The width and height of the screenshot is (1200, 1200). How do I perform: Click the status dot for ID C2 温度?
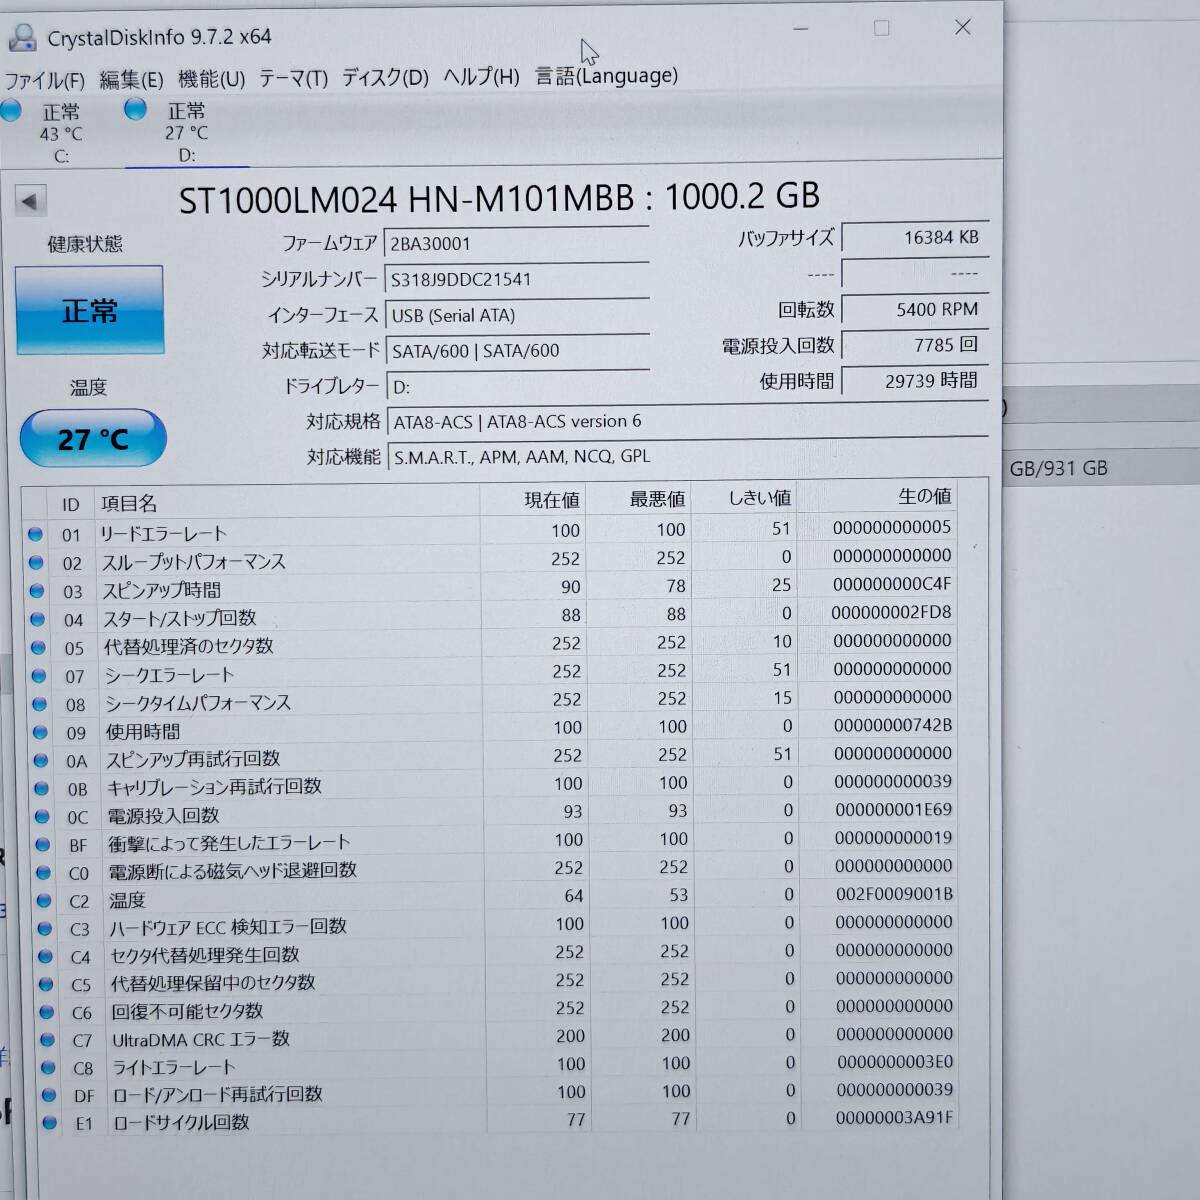pyautogui.click(x=44, y=901)
